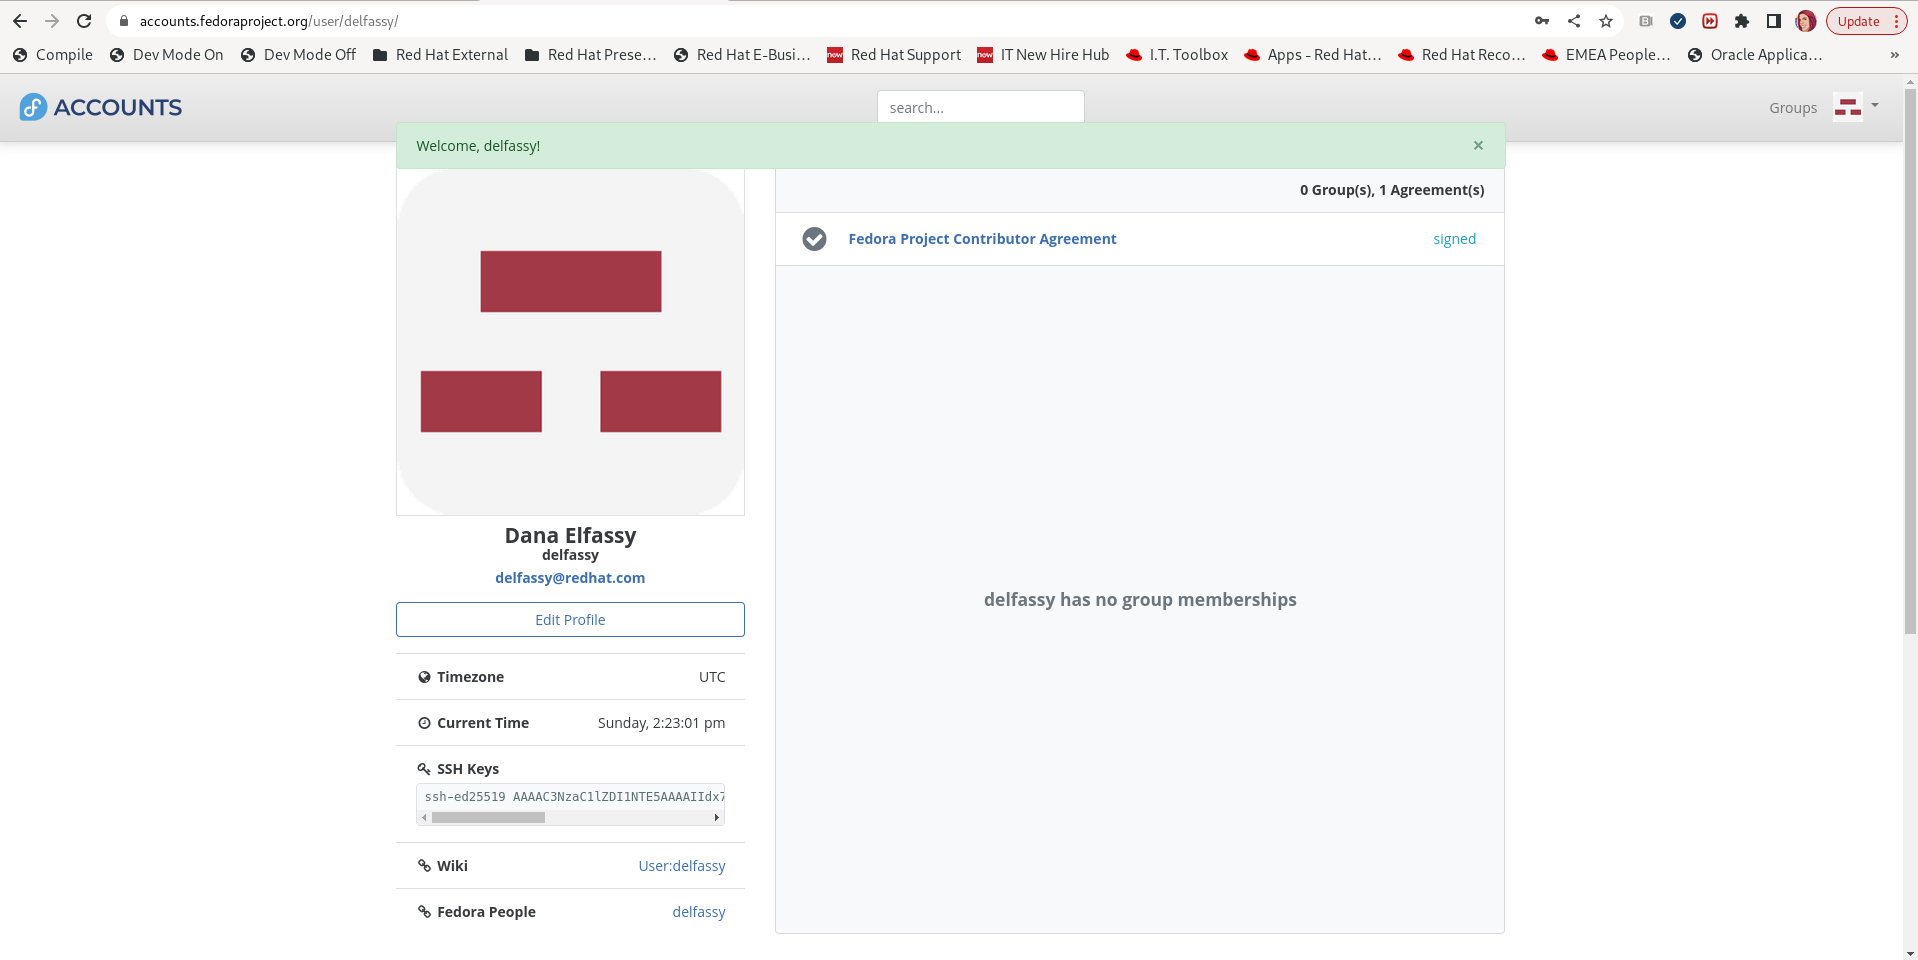Open Red Hat Prese... bookmark folder
The image size is (1918, 960).
point(591,55)
